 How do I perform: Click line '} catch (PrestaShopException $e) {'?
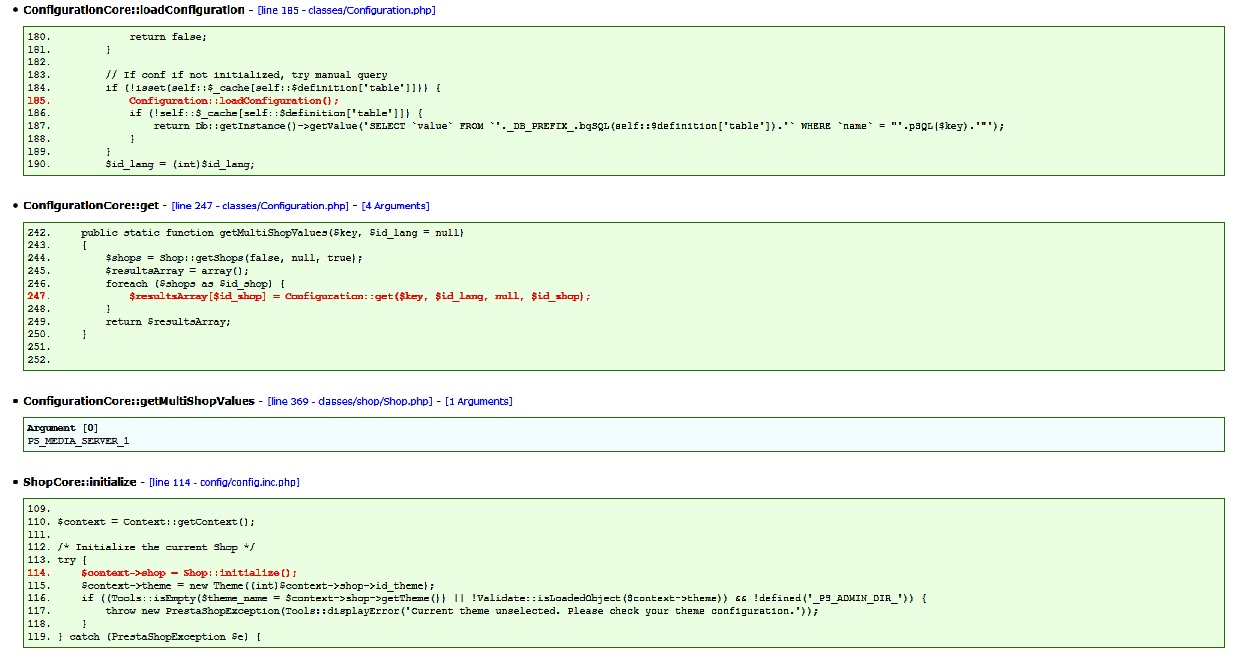pyautogui.click(x=159, y=637)
